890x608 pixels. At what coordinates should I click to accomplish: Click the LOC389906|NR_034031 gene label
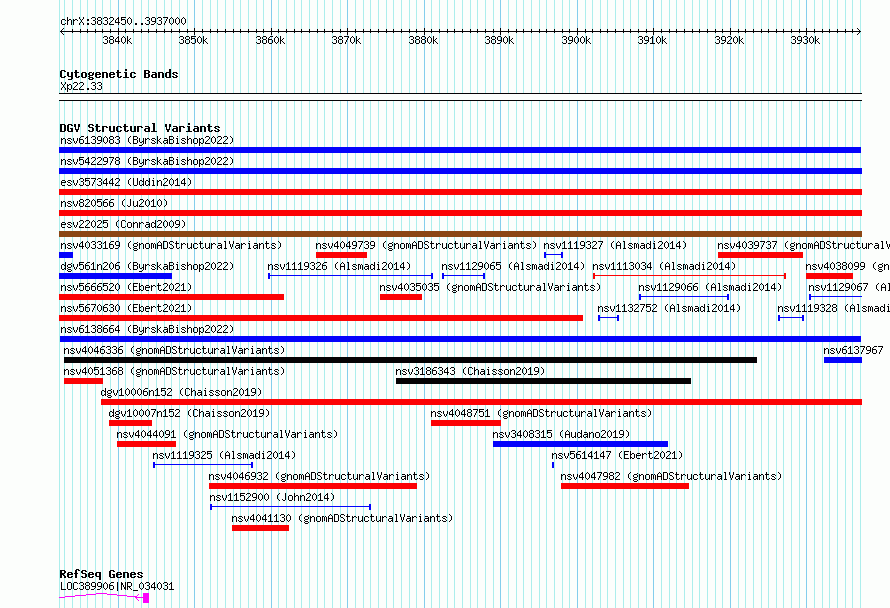click(117, 586)
